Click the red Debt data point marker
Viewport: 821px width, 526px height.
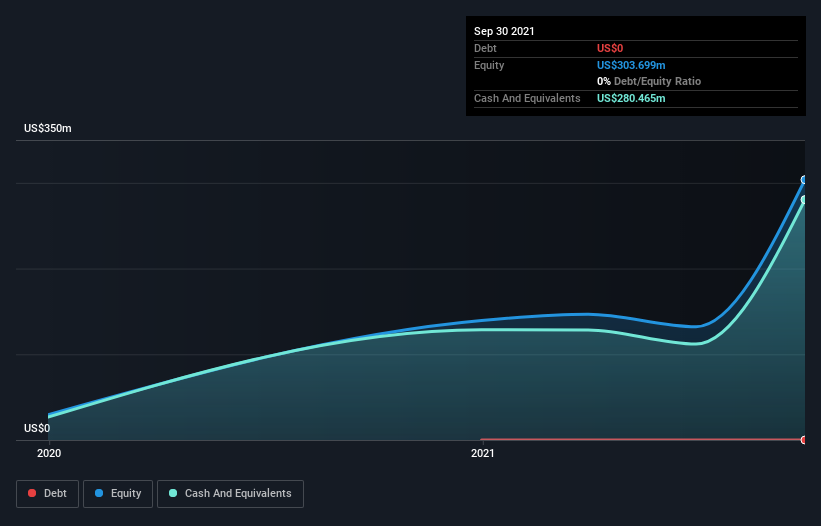[804, 440]
